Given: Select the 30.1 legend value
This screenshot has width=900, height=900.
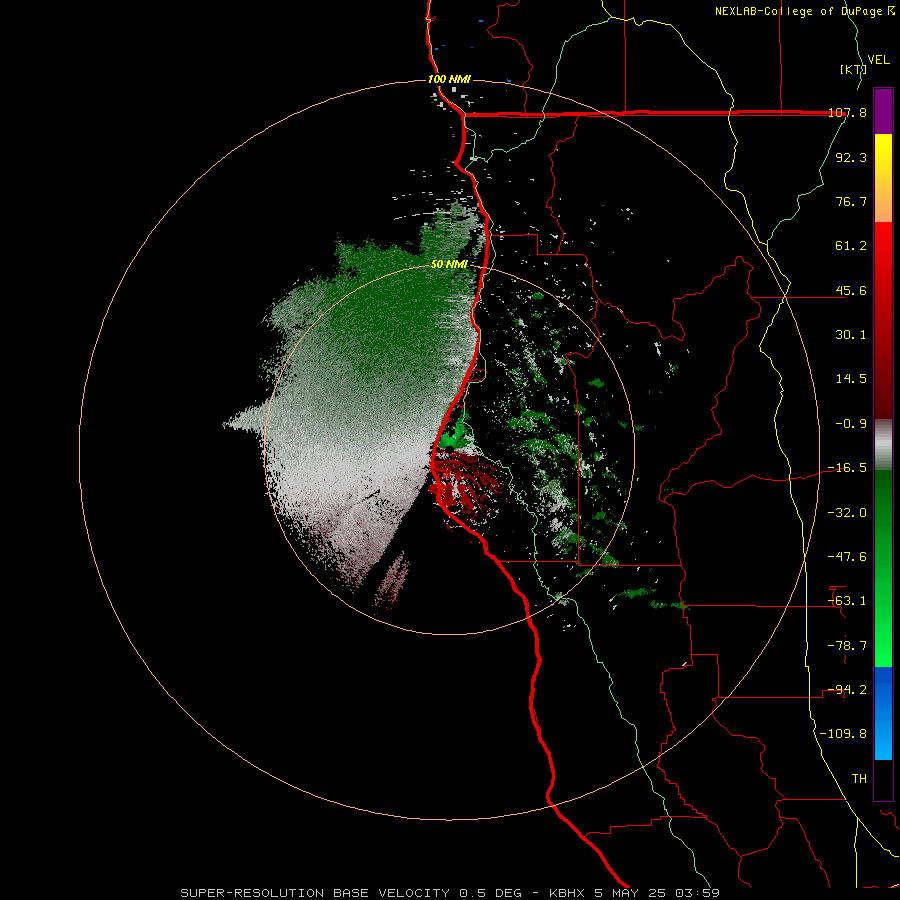Looking at the screenshot, I should coord(851,335).
